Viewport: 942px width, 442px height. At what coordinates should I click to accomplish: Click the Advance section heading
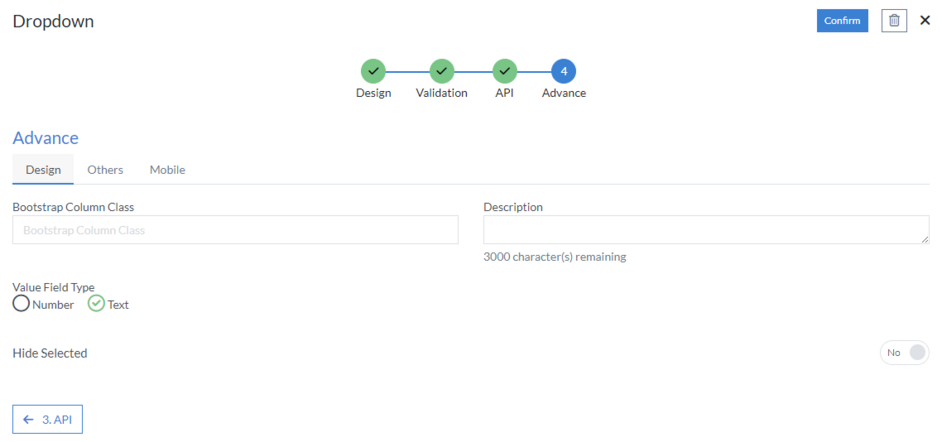pyautogui.click(x=45, y=138)
